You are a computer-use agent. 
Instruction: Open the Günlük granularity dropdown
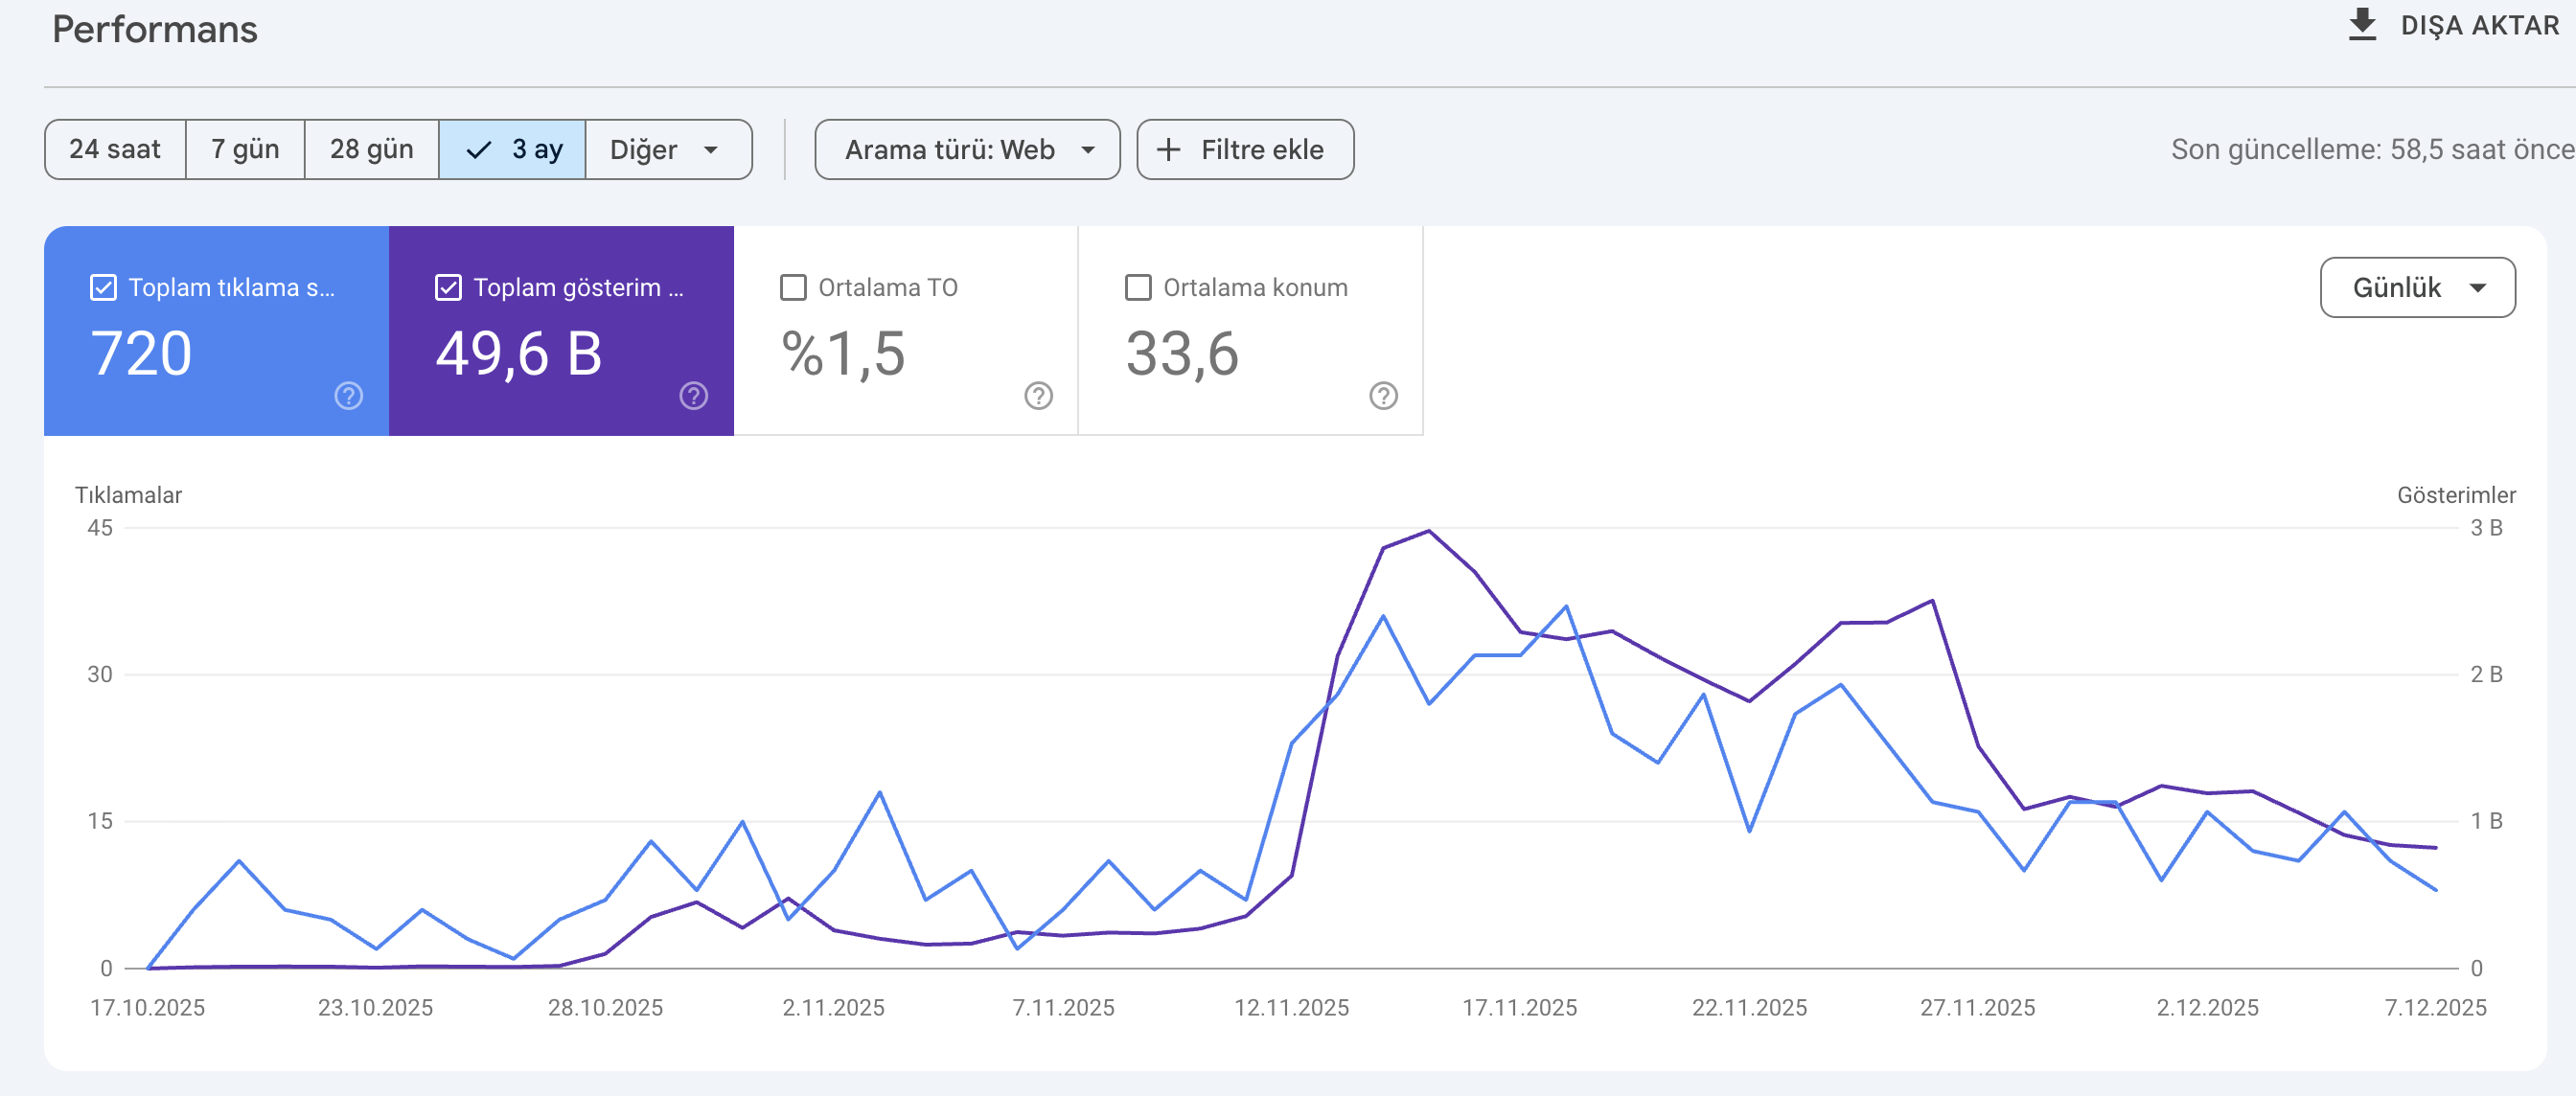2417,288
